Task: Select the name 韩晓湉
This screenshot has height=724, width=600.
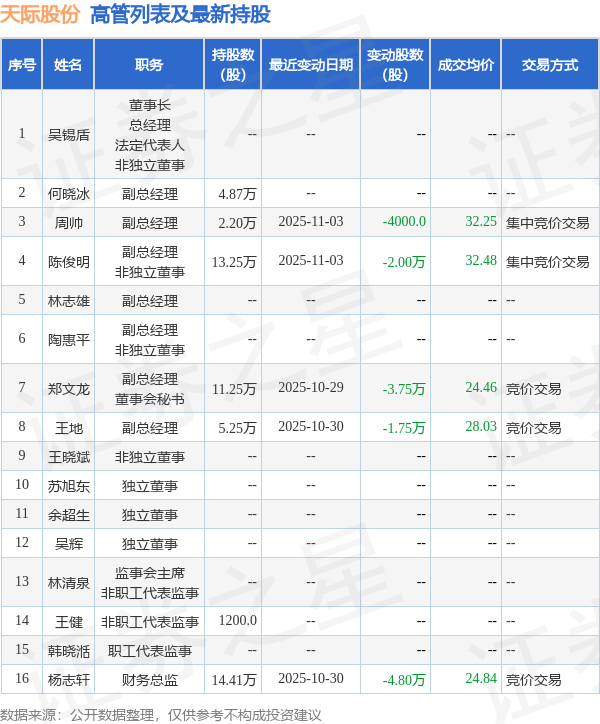Action: pos(68,651)
